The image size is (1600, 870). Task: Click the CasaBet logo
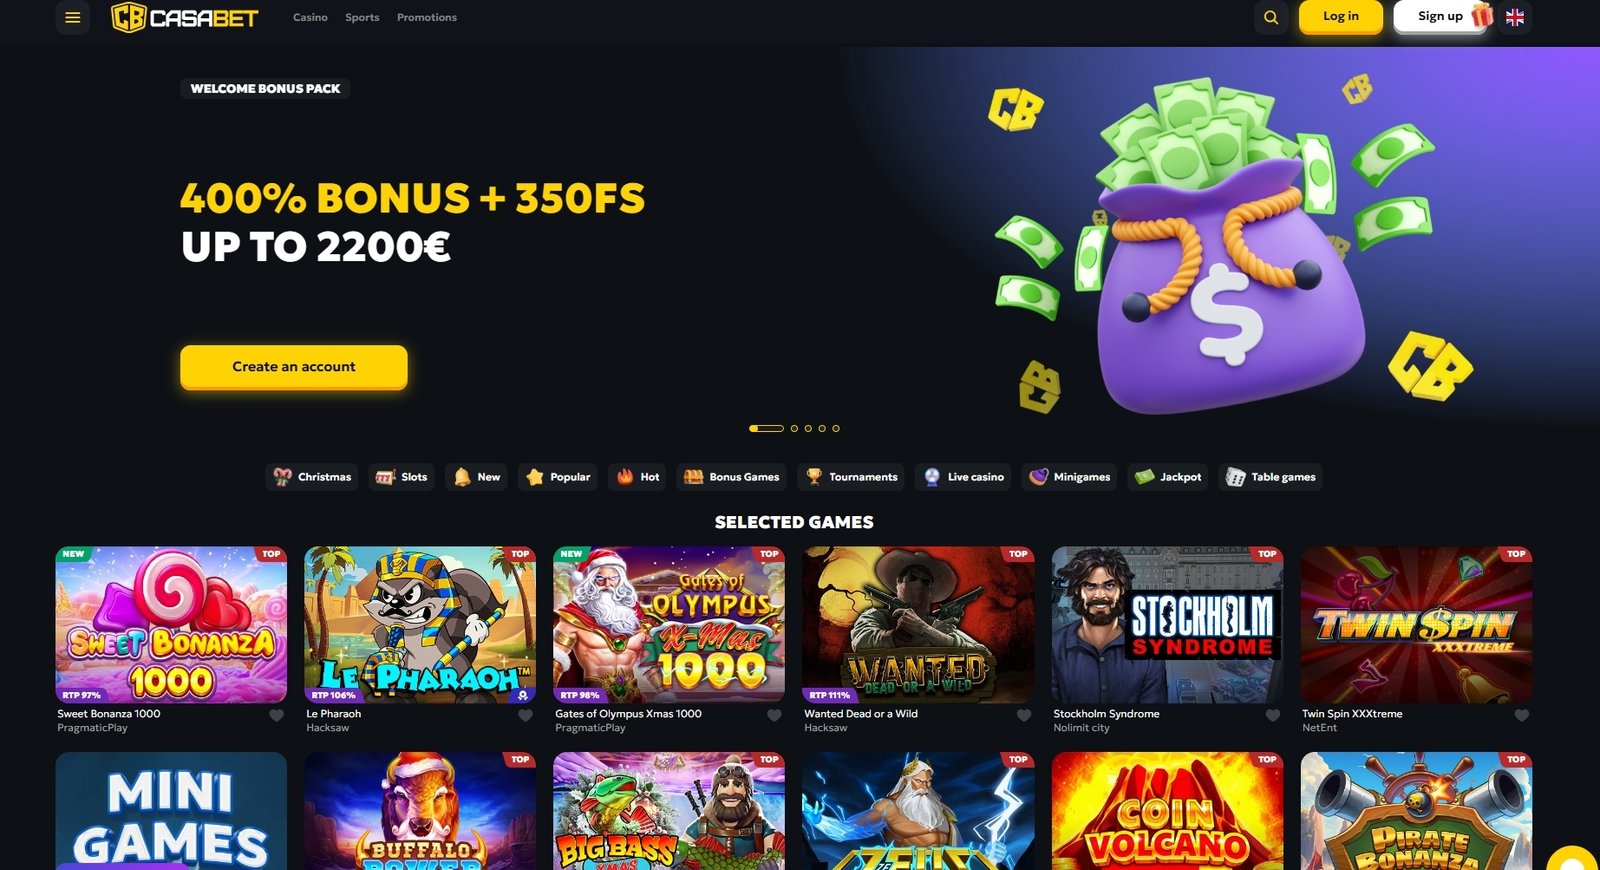coord(185,17)
